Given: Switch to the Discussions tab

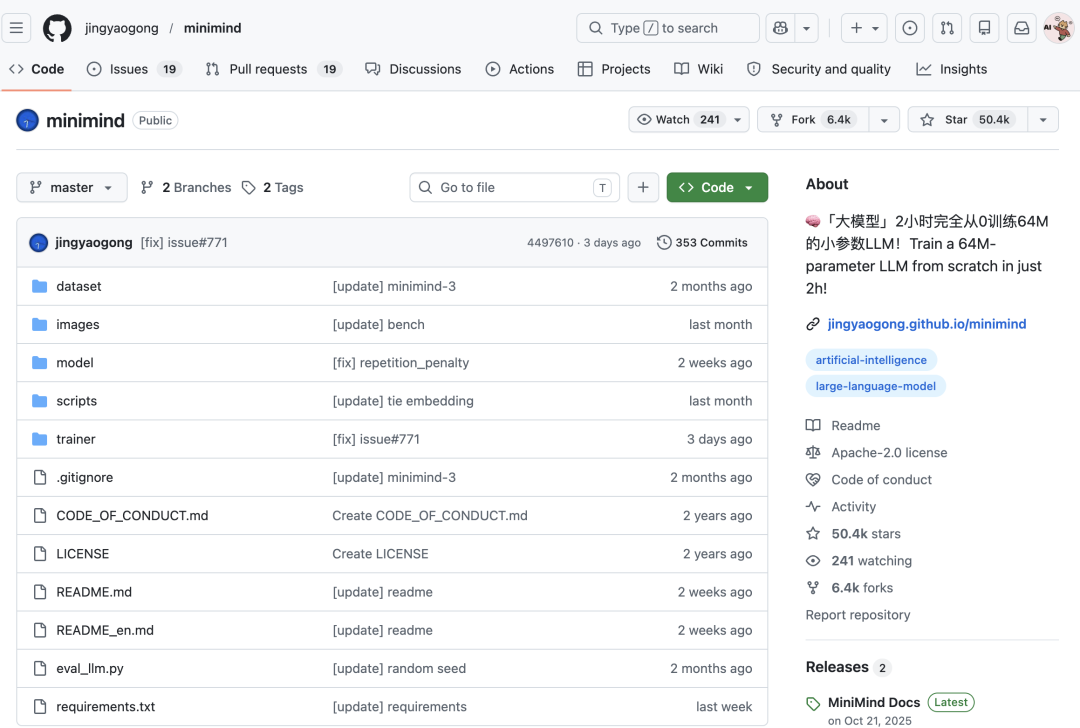Looking at the screenshot, I should 413,69.
